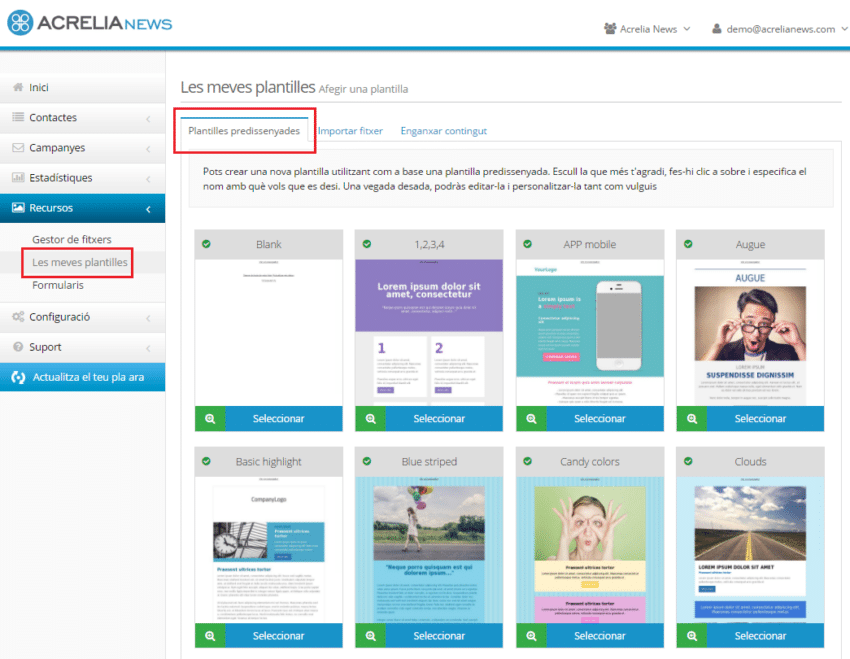Switch to Importar fitxer tab
The height and width of the screenshot is (659, 850).
coord(350,131)
